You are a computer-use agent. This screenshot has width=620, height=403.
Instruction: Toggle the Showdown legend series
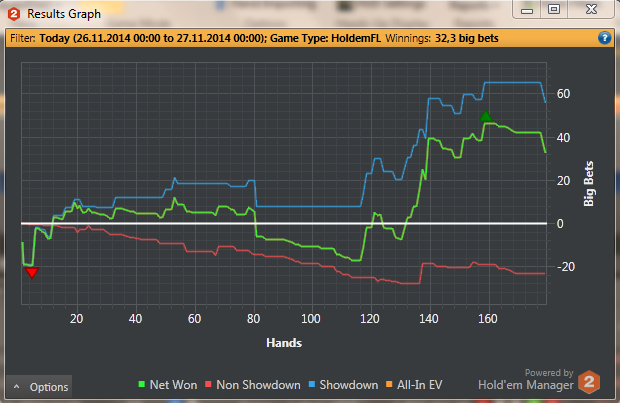click(343, 385)
